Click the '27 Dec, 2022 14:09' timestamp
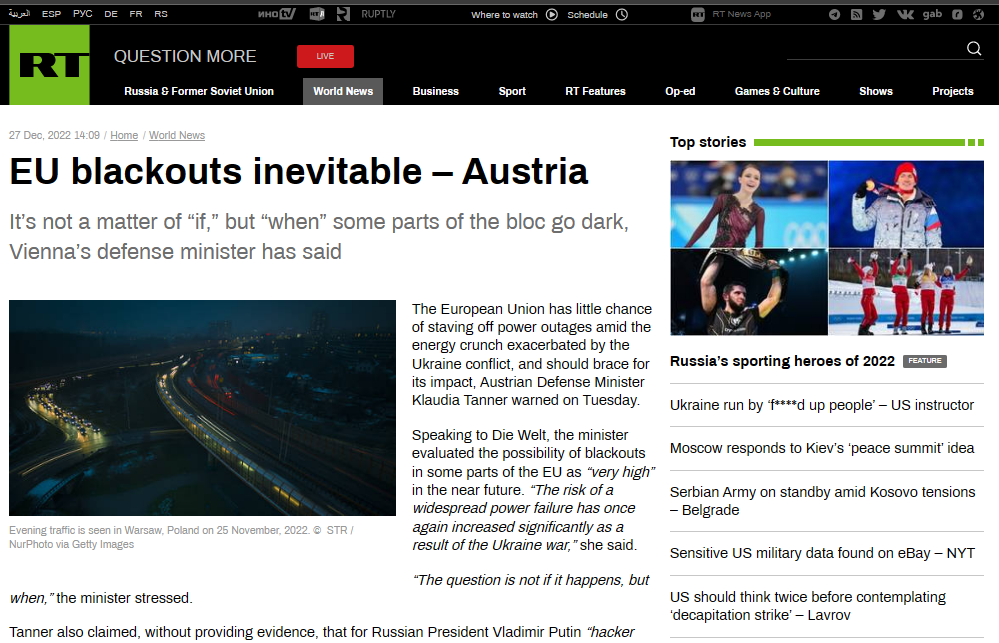 pos(54,135)
